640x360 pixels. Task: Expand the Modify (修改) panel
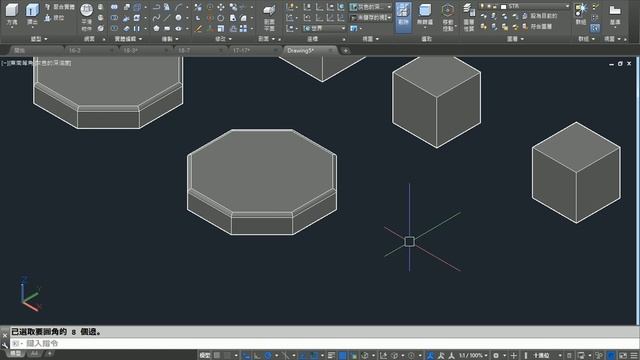[x=223, y=39]
